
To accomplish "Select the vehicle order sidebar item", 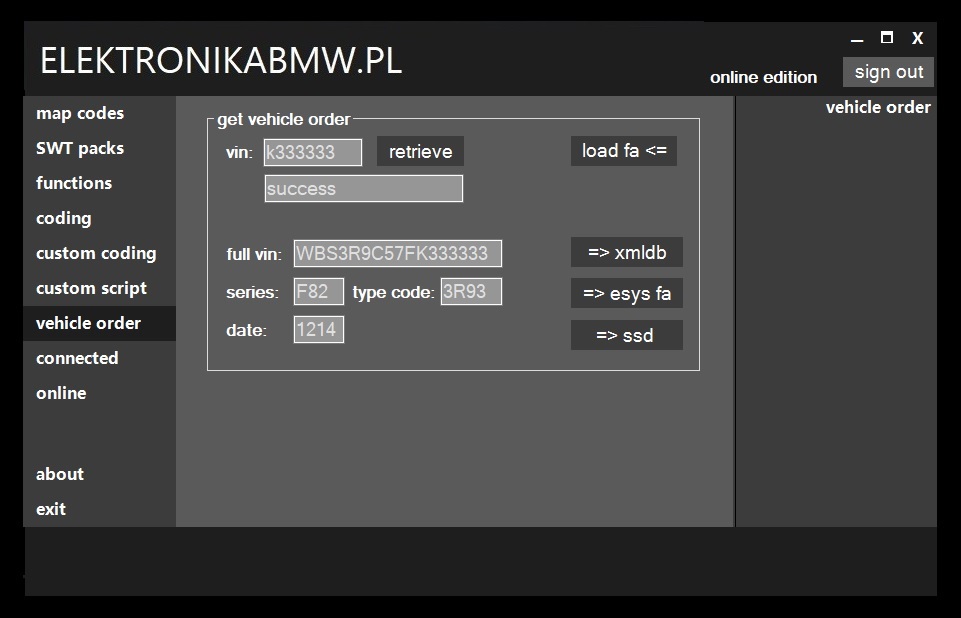I will point(99,323).
